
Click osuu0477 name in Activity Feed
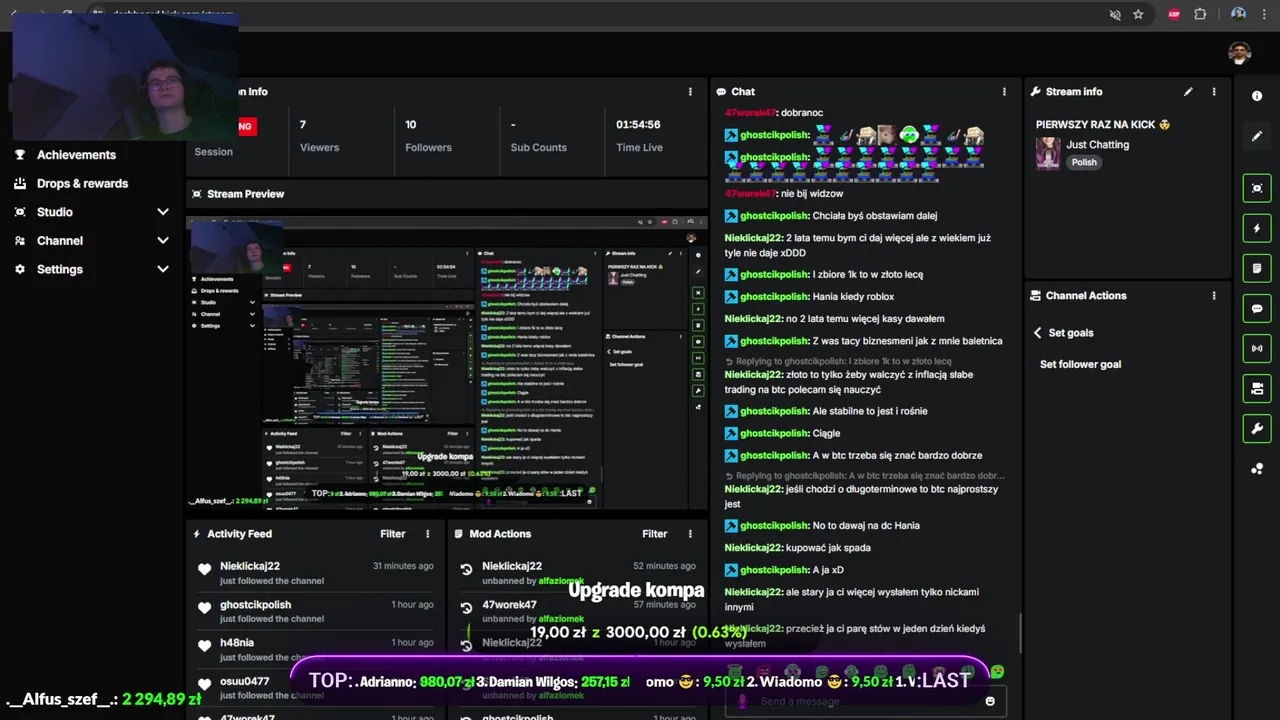[x=245, y=682]
